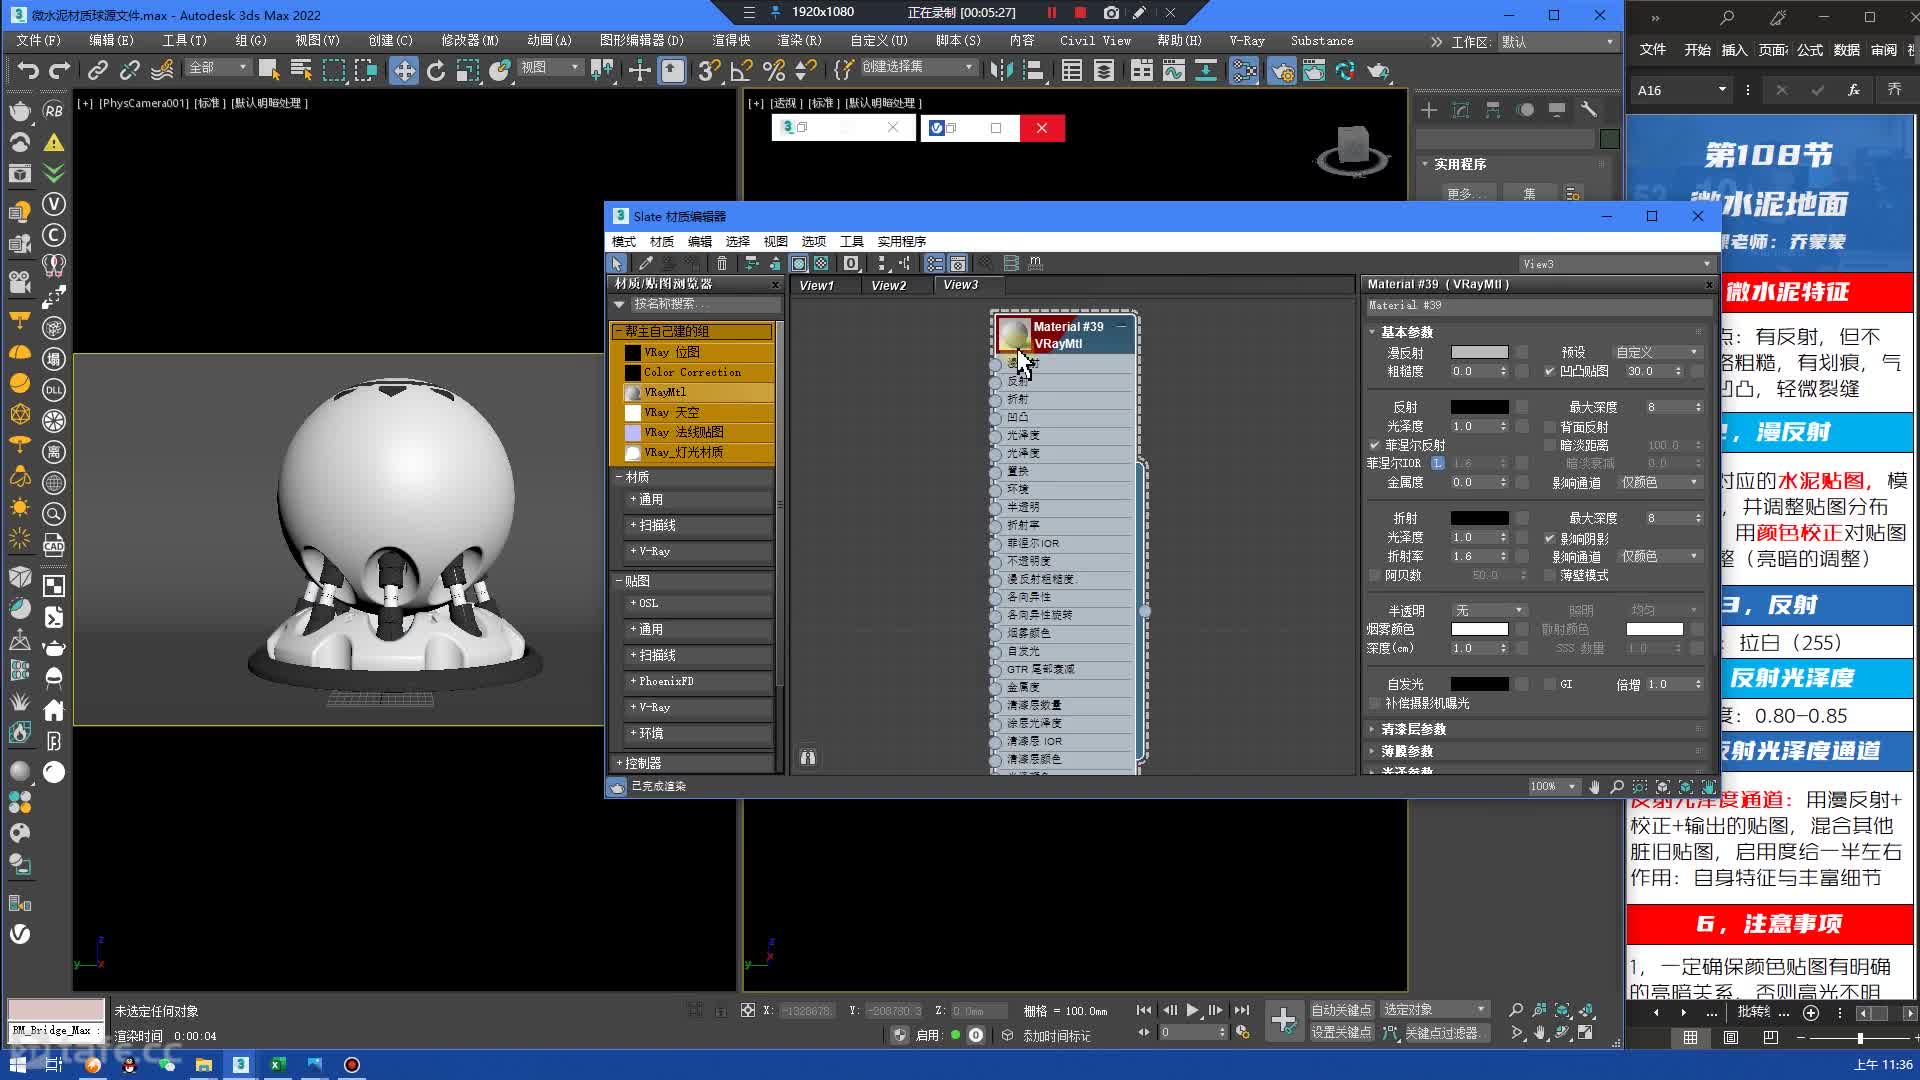
Task: Click Show Shaded Material in Viewport icon
Action: point(799,263)
